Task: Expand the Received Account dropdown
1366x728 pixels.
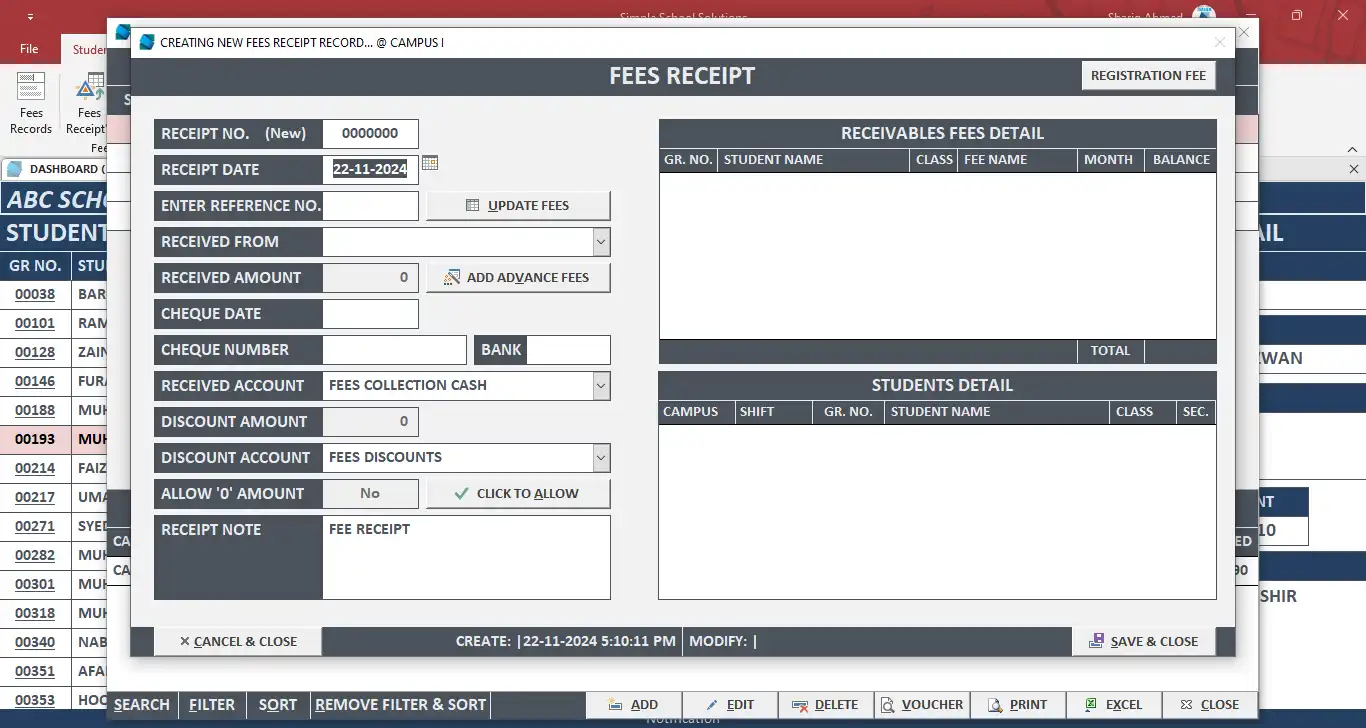Action: tap(600, 385)
